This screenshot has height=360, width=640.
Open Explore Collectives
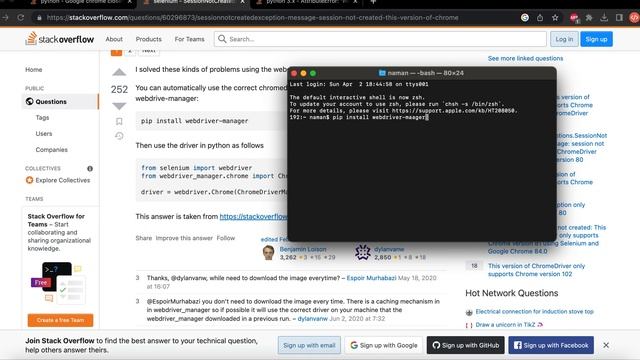pos(58,180)
